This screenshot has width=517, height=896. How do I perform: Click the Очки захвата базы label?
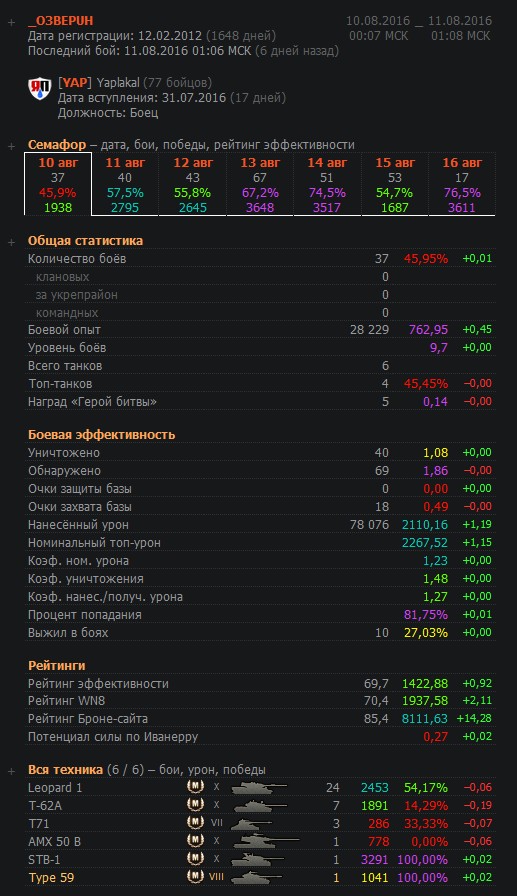80,507
